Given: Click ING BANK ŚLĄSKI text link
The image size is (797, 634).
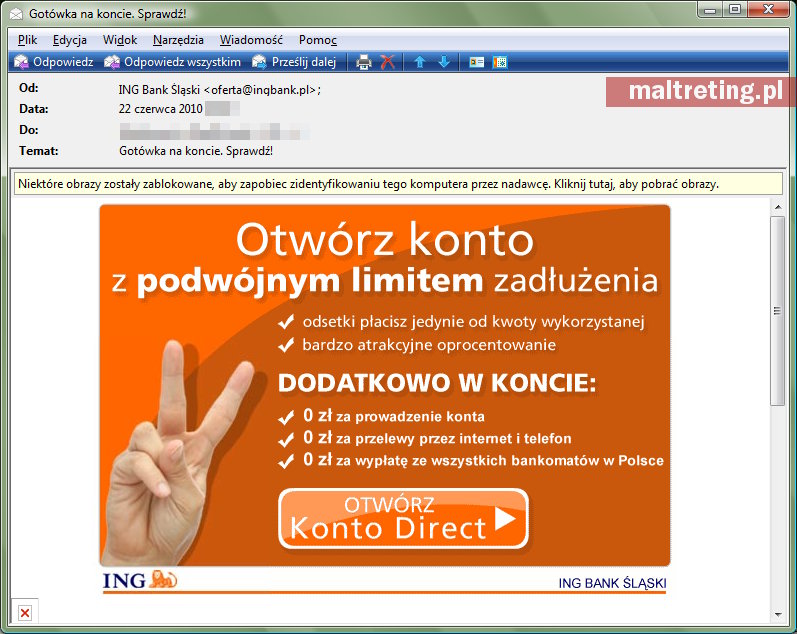Looking at the screenshot, I should [x=612, y=583].
